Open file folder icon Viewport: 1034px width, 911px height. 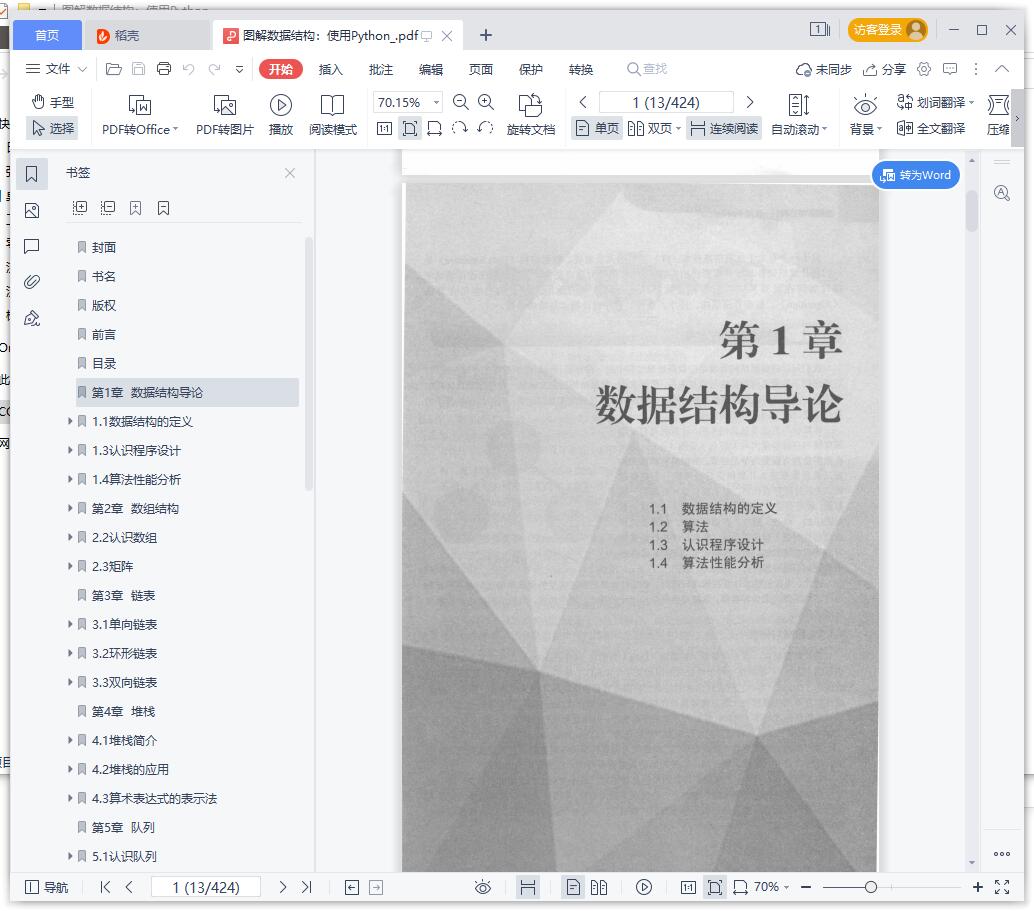tap(114, 69)
